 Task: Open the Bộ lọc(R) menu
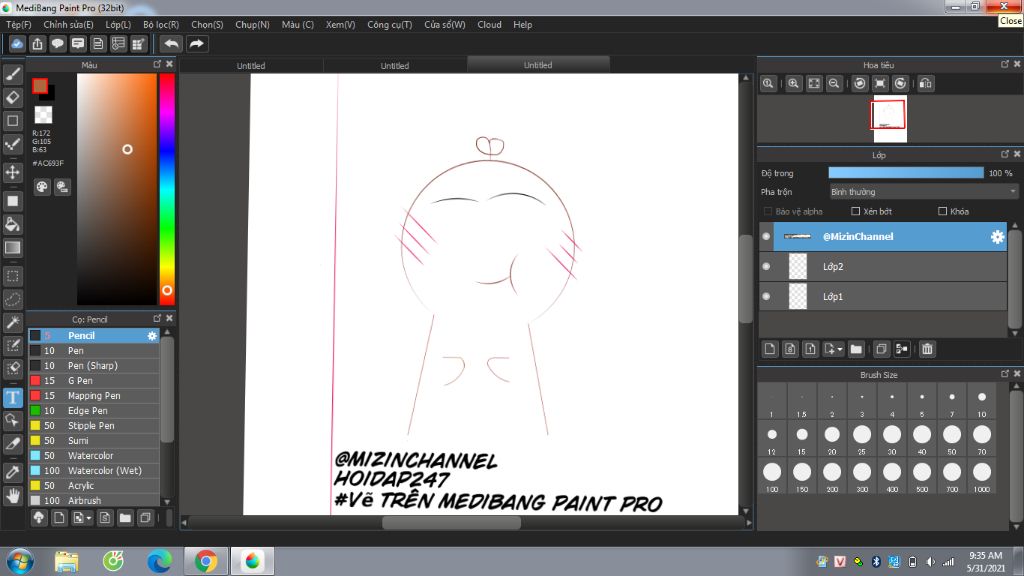[x=161, y=24]
